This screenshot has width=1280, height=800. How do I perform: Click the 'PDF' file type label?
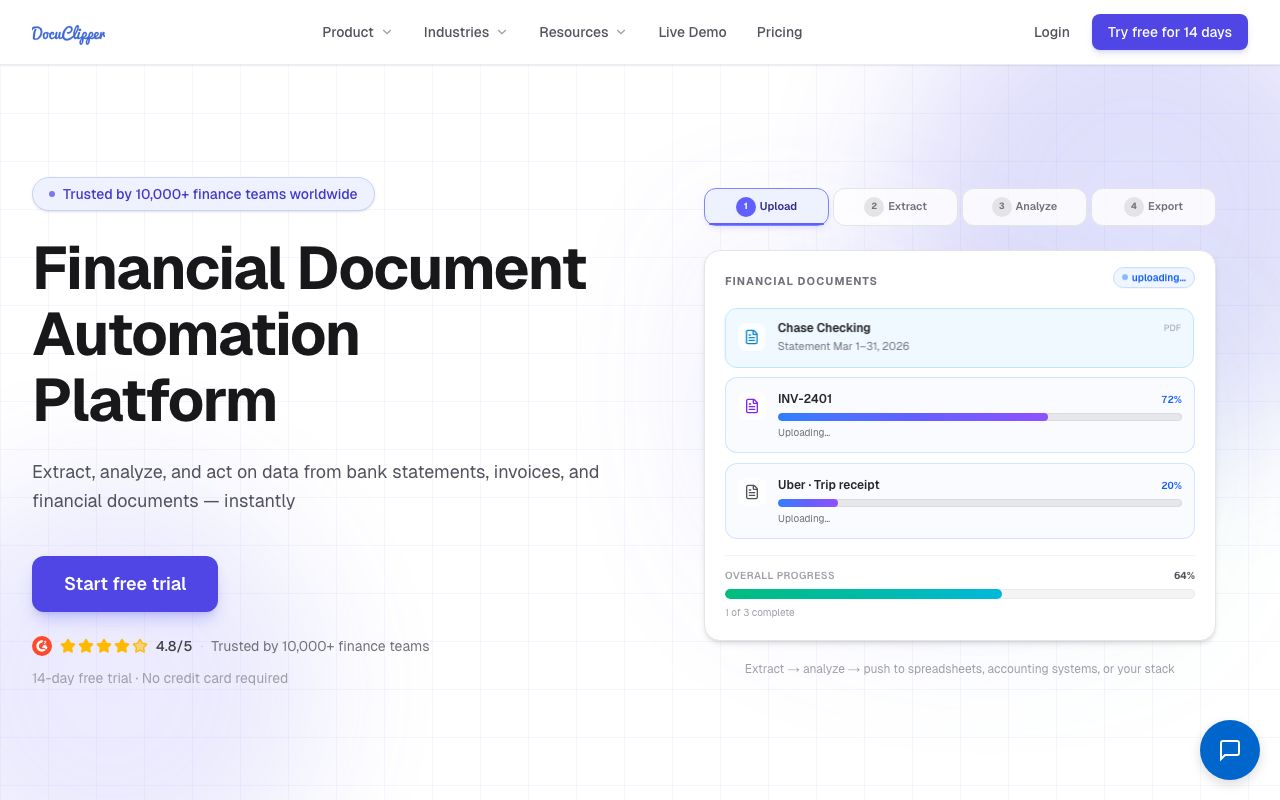click(x=1172, y=327)
